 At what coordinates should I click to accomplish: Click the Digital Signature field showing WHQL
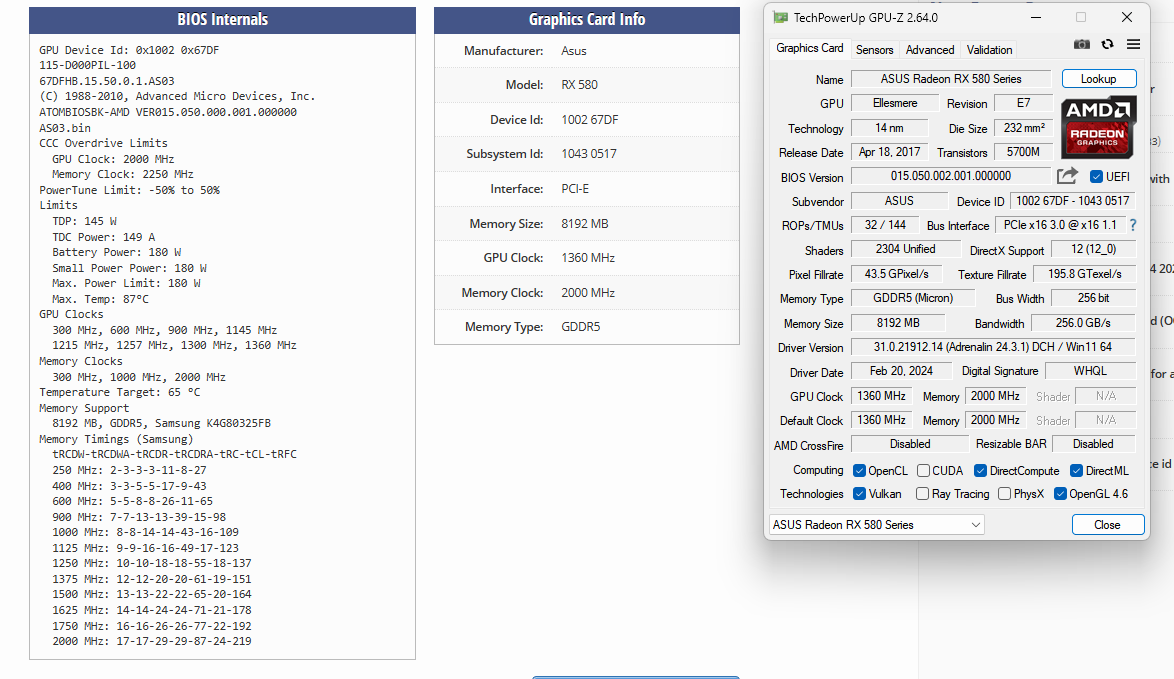1090,371
